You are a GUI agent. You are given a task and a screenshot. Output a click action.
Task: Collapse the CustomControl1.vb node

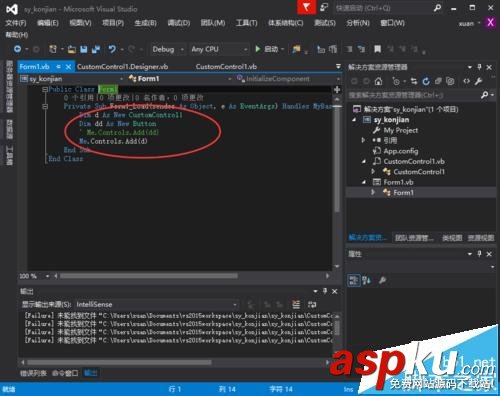[364, 161]
